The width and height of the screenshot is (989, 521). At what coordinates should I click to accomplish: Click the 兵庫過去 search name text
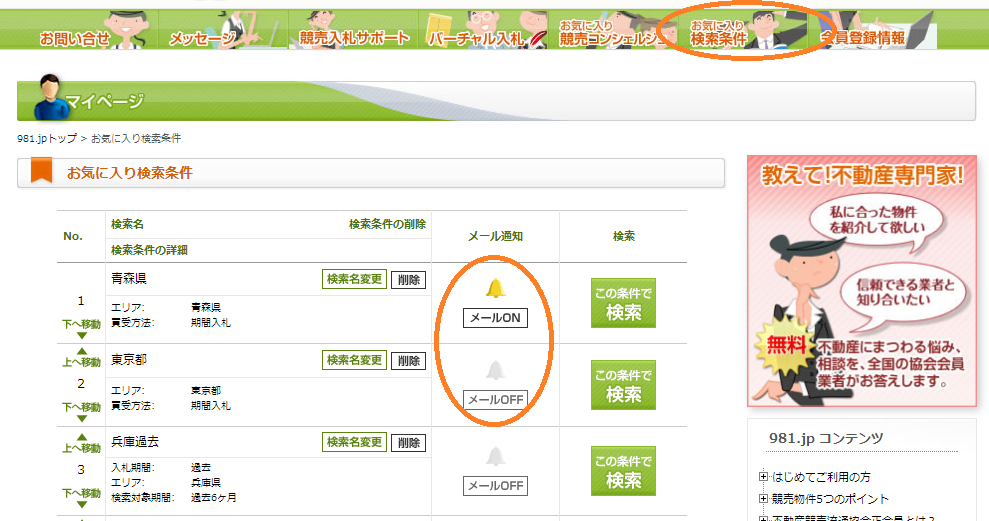click(x=135, y=442)
